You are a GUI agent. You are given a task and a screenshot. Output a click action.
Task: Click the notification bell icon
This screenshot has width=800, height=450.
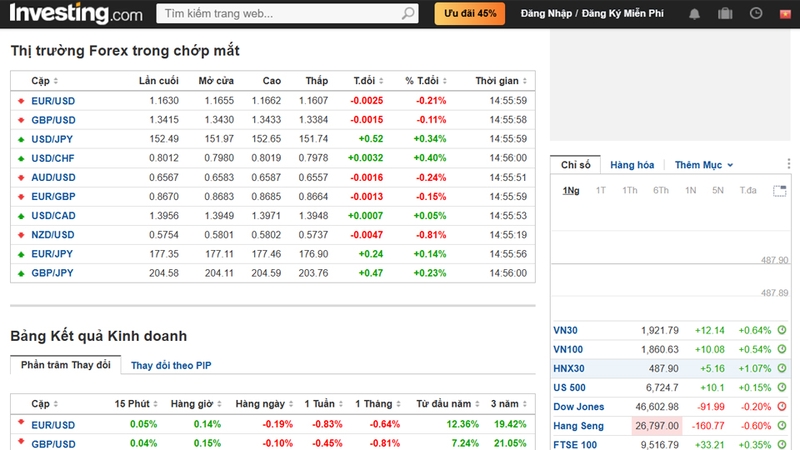tap(695, 14)
